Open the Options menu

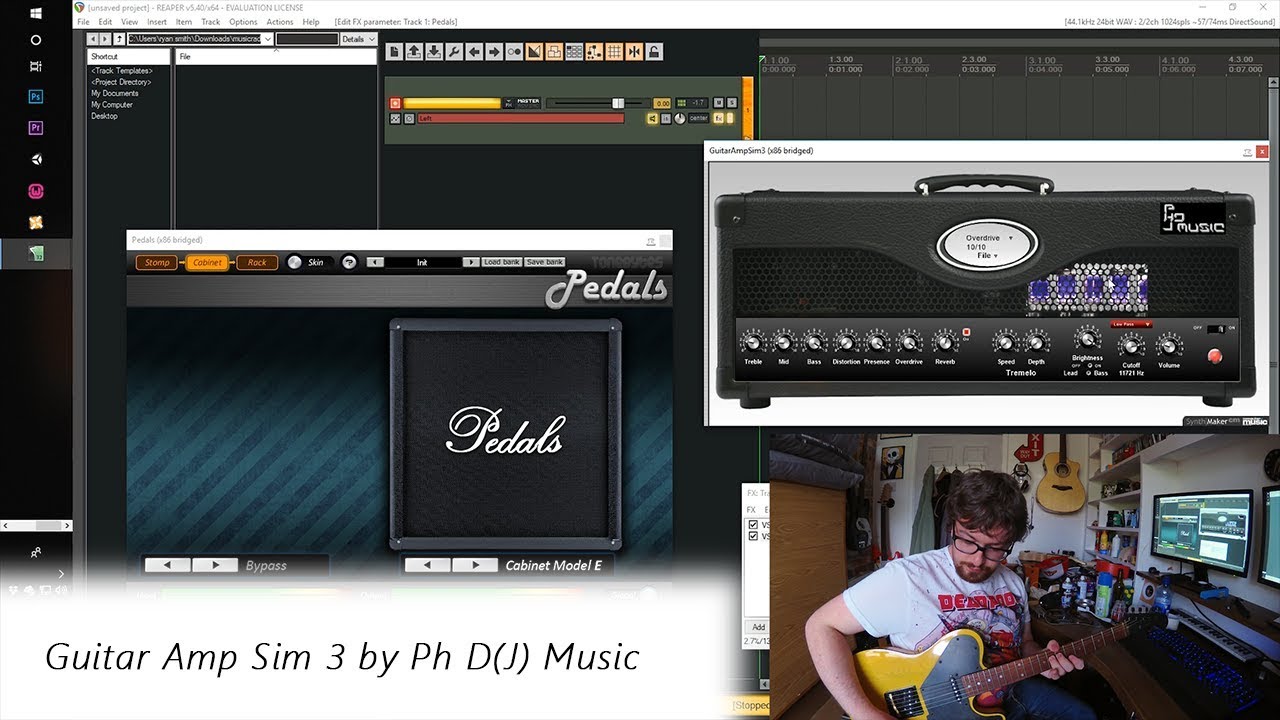243,21
